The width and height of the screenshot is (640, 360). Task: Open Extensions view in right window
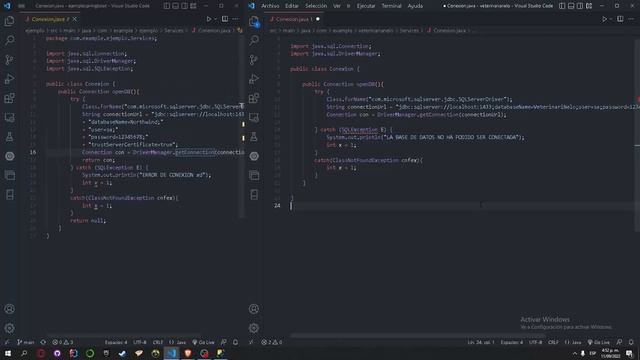coord(254,98)
